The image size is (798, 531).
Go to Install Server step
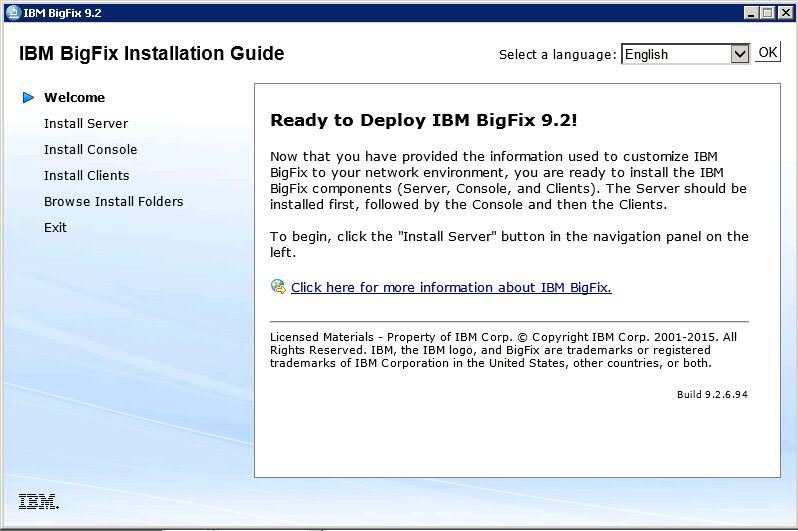pyautogui.click(x=86, y=123)
